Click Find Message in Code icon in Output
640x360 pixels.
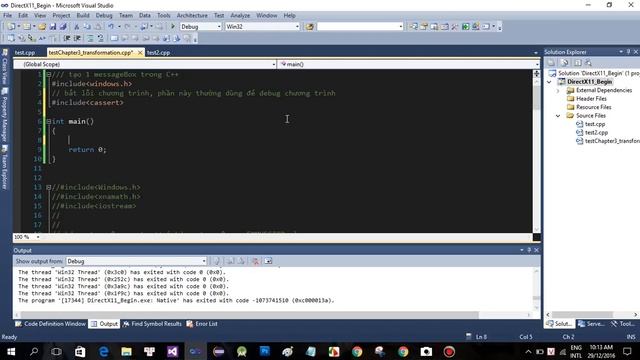(217, 261)
